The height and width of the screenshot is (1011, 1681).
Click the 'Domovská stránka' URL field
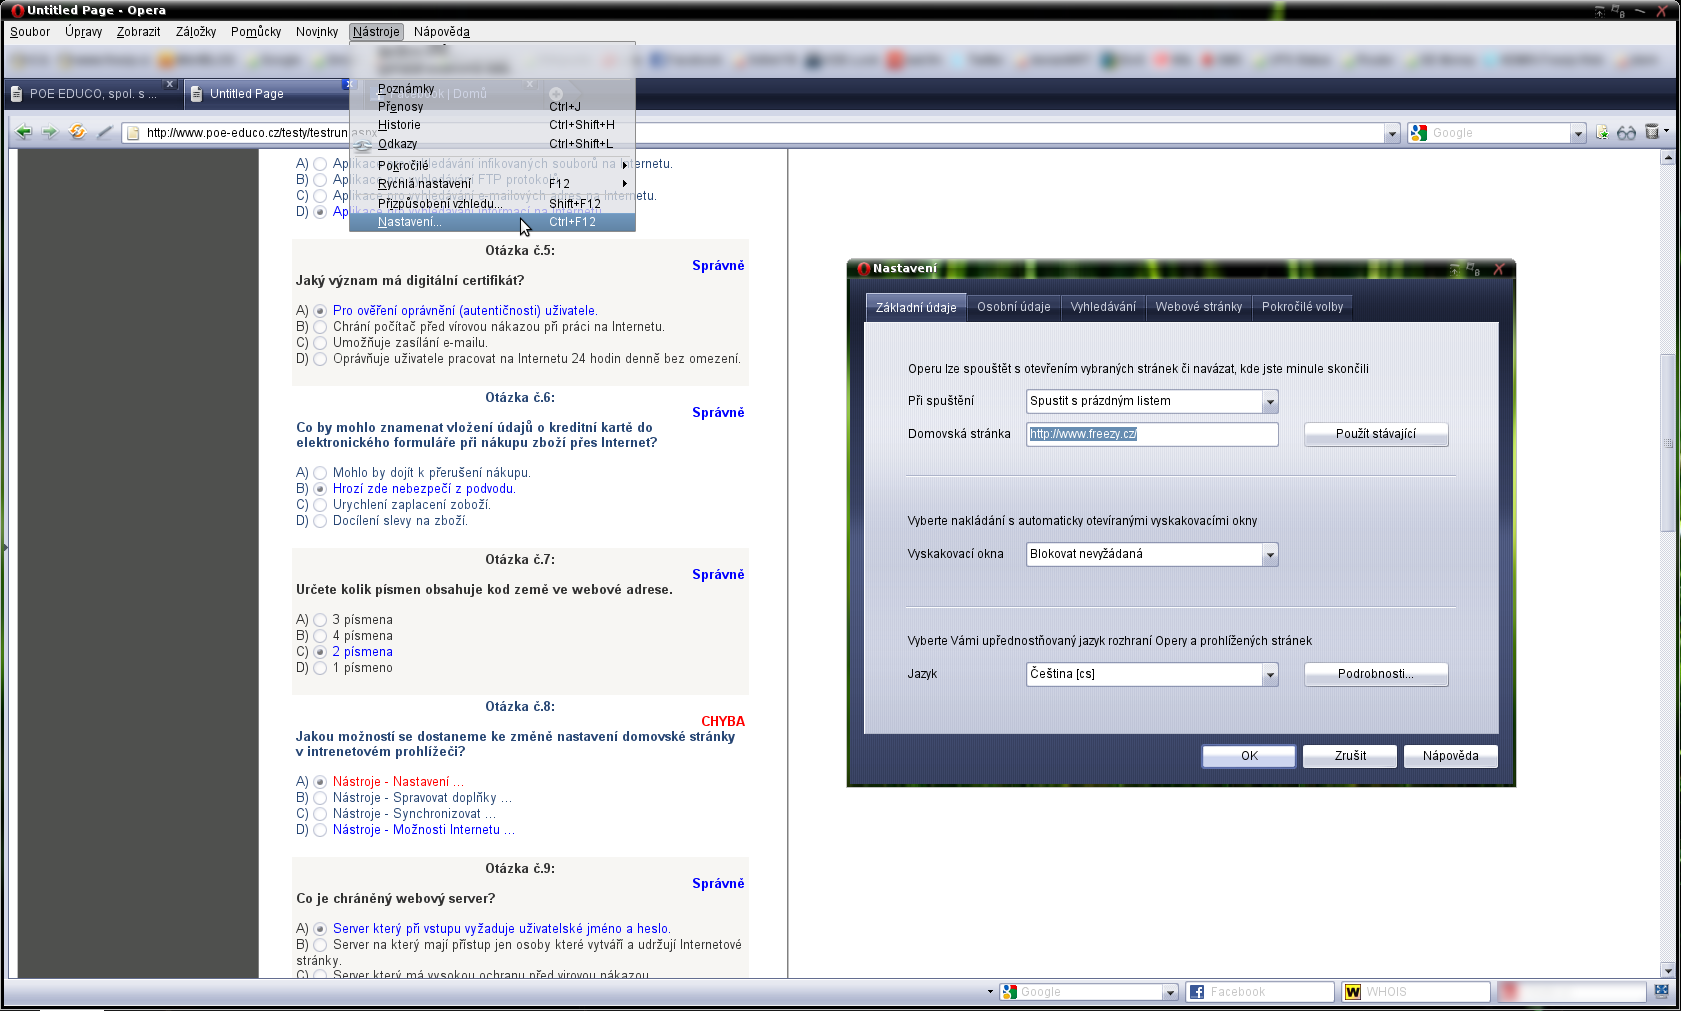1151,434
